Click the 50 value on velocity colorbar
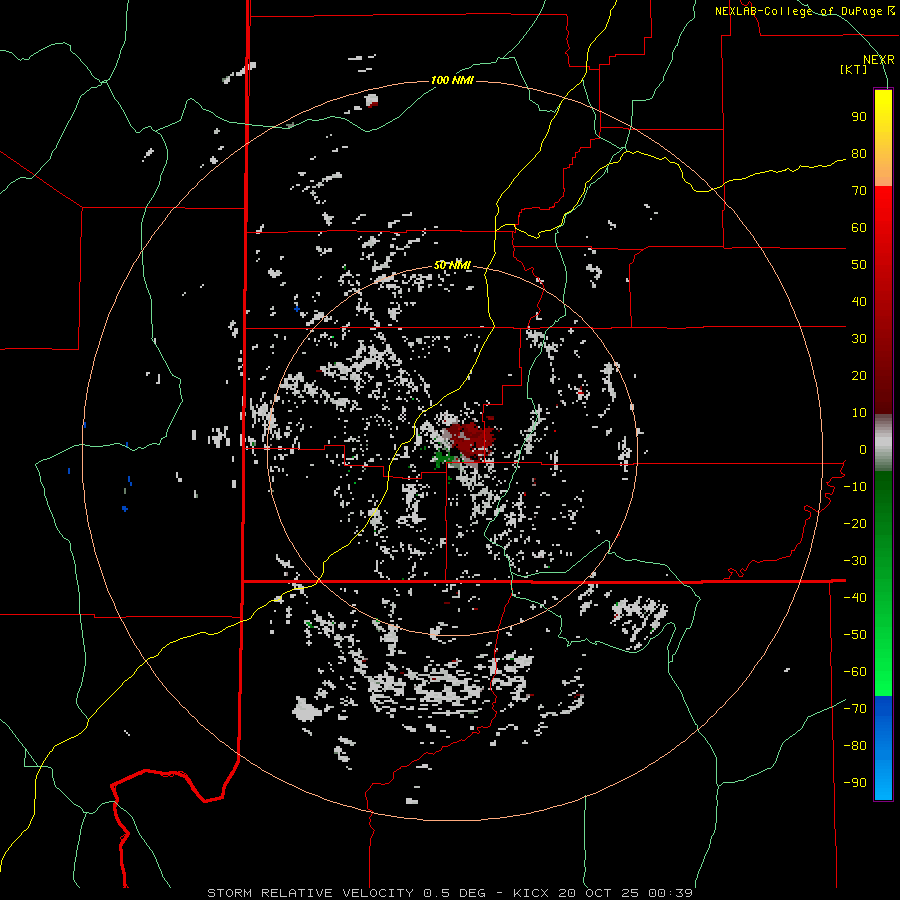Image resolution: width=900 pixels, height=900 pixels. pyautogui.click(x=859, y=265)
